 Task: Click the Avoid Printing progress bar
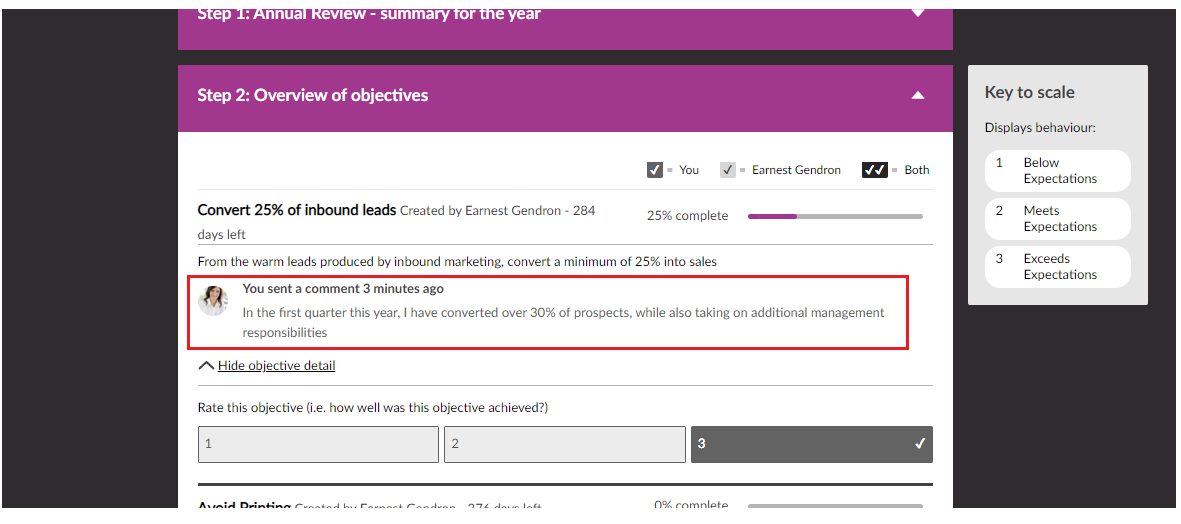pyautogui.click(x=835, y=507)
